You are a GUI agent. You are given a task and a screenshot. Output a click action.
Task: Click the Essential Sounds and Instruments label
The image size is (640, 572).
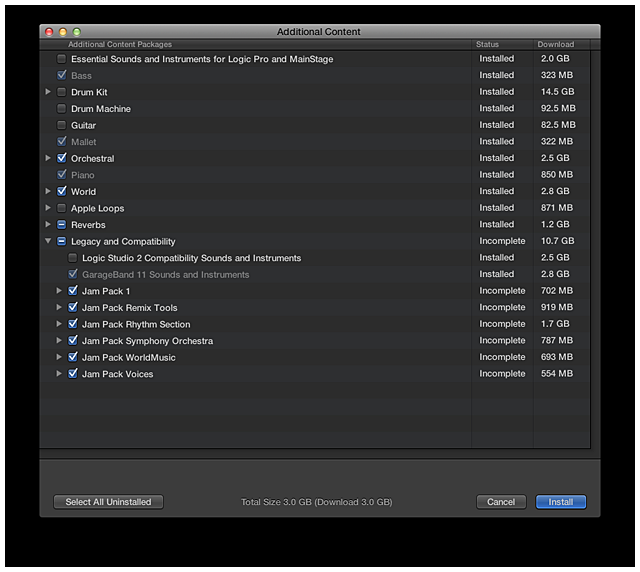click(x=202, y=59)
